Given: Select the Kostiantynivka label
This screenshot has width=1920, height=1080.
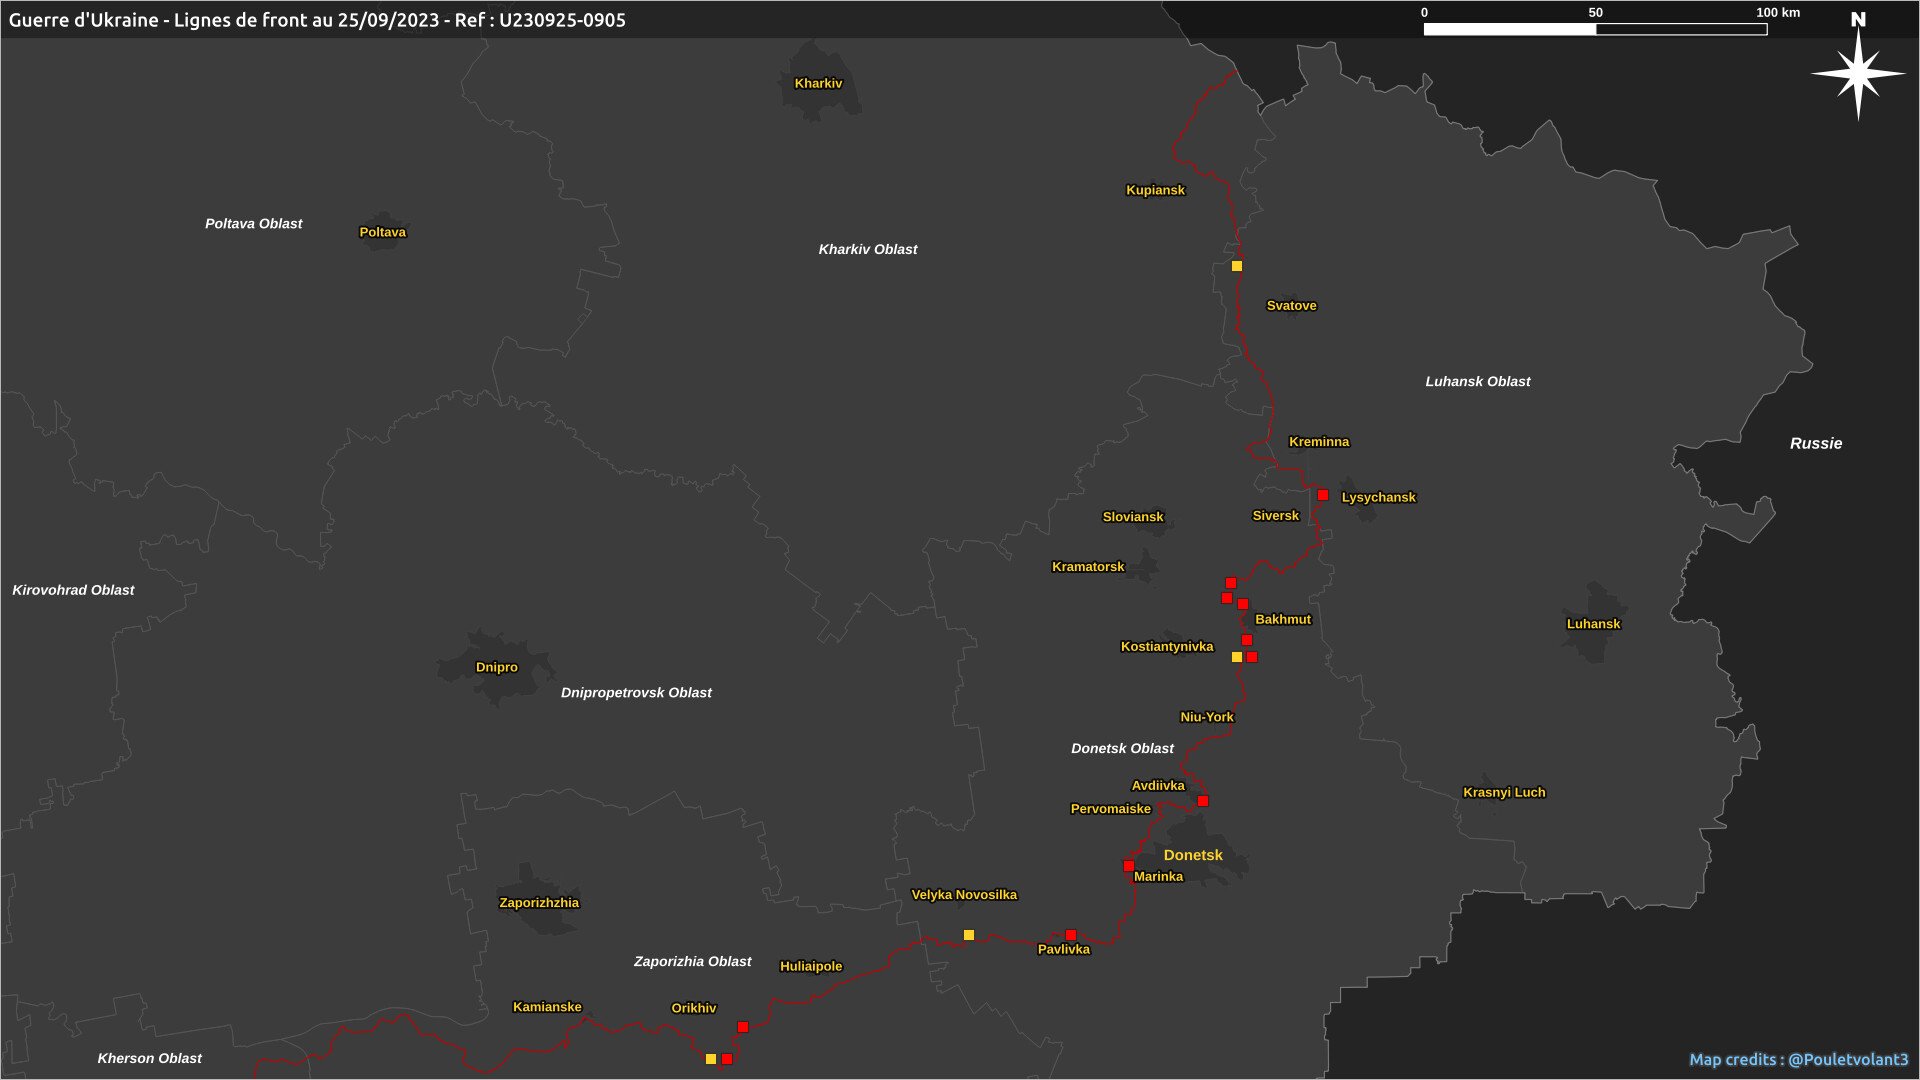Looking at the screenshot, I should [x=1167, y=646].
